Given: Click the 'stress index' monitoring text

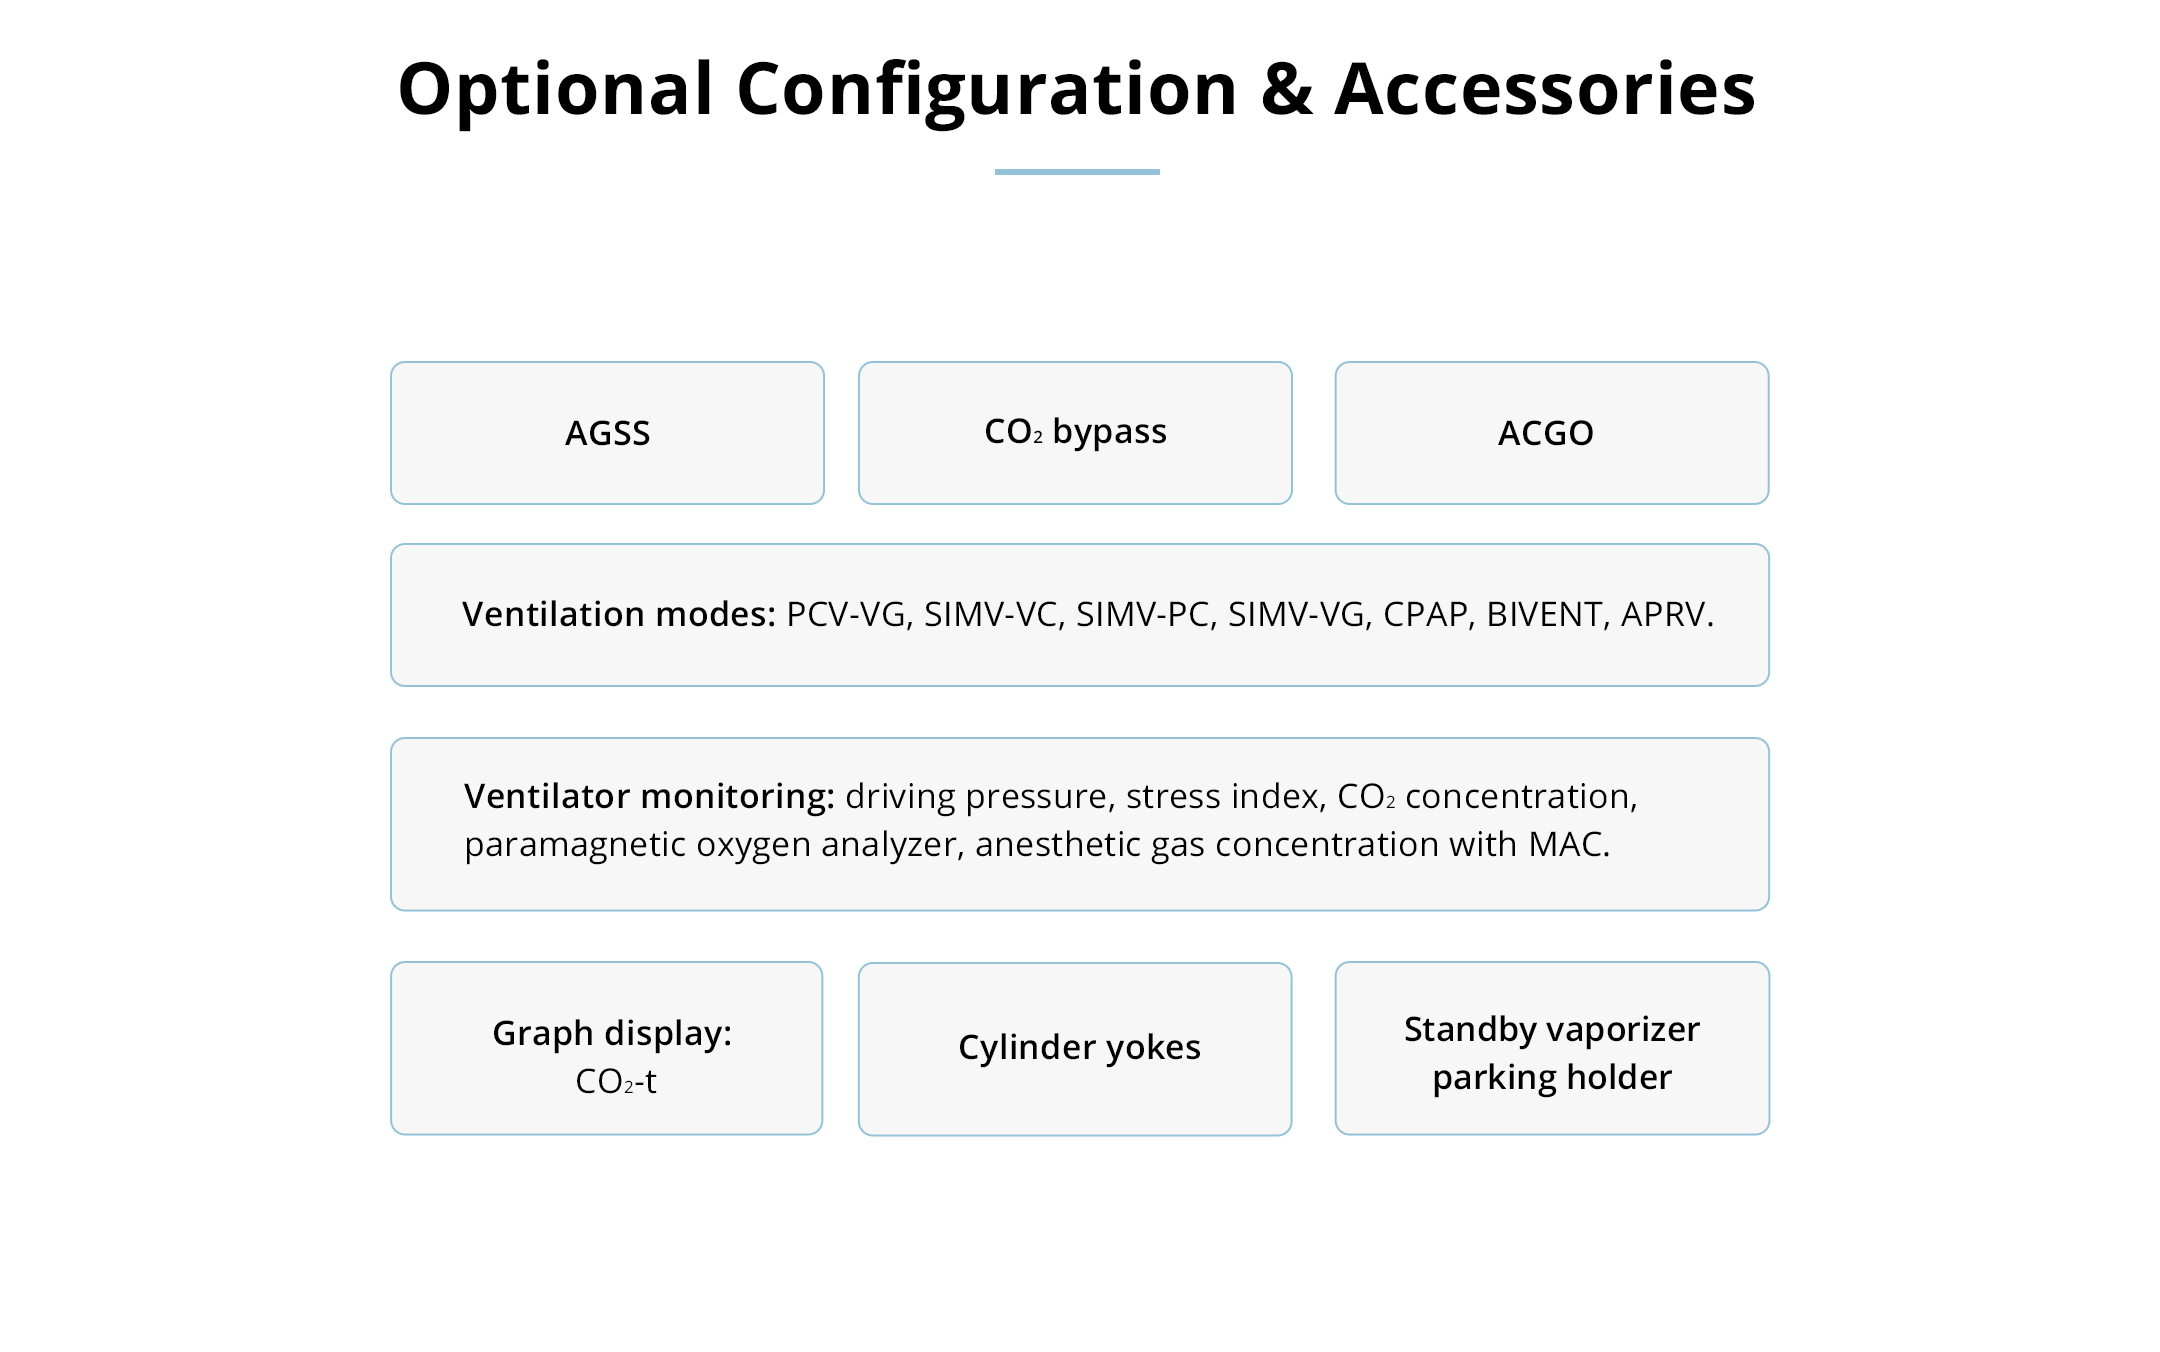Looking at the screenshot, I should [x=1225, y=796].
